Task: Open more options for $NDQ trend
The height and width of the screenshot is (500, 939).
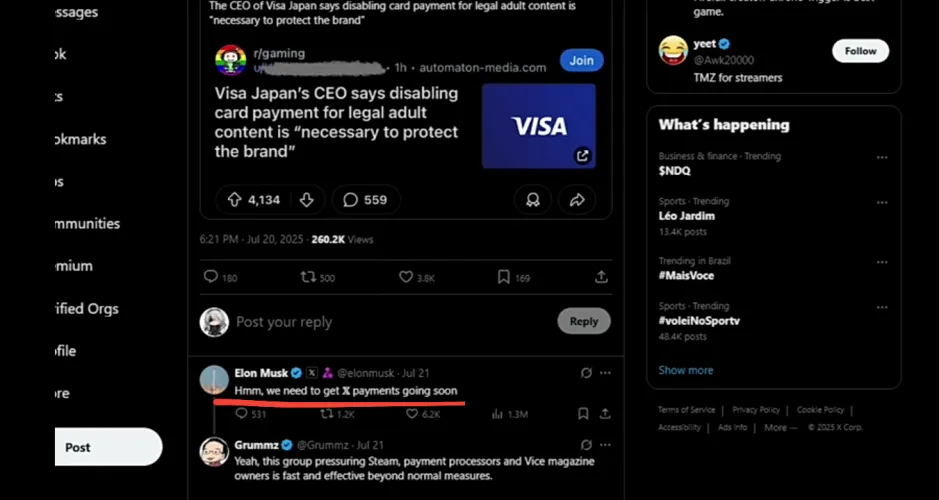Action: coord(881,157)
